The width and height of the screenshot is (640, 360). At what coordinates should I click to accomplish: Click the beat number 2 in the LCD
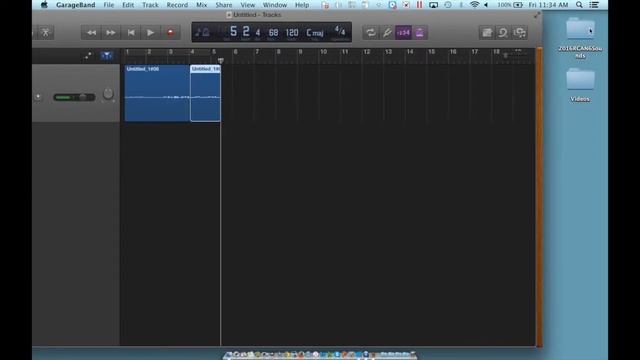[246, 31]
